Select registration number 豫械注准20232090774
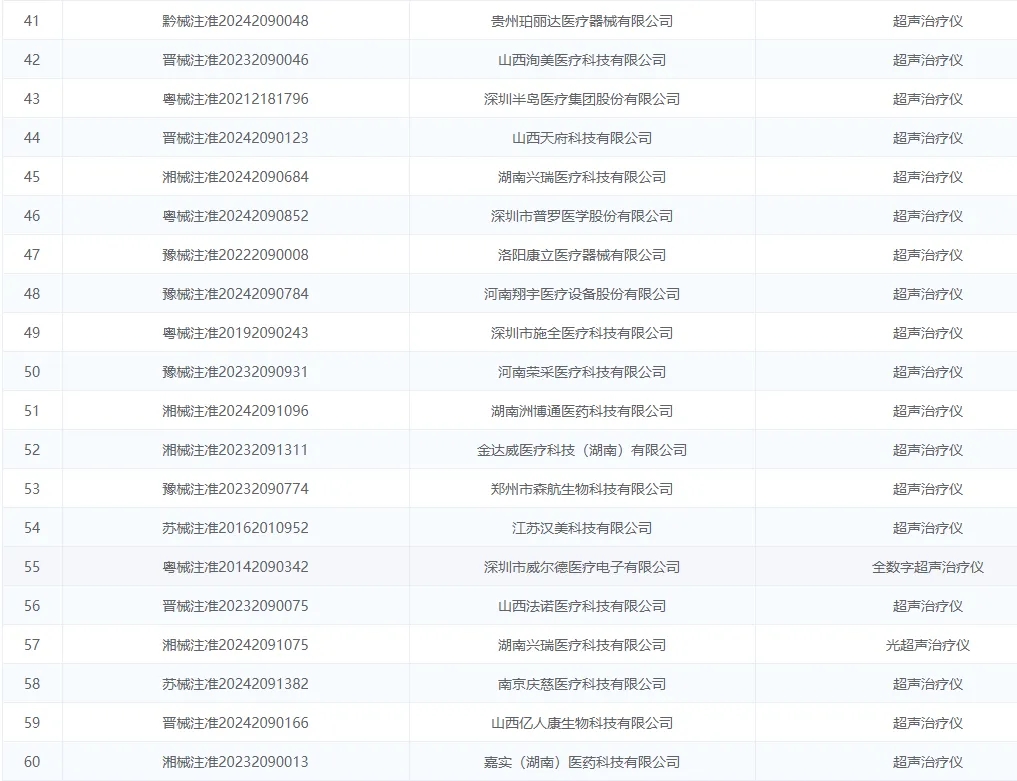This screenshot has height=781, width=1017. pos(235,489)
